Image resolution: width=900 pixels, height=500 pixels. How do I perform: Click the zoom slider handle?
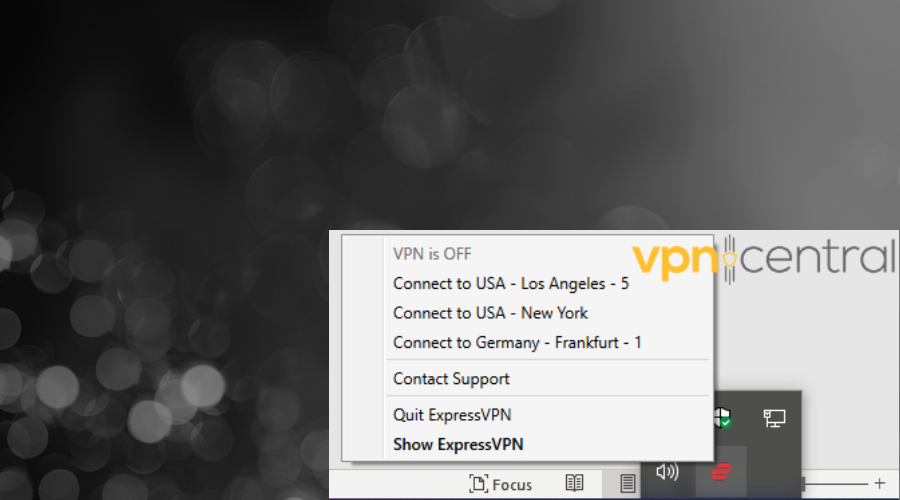(804, 484)
